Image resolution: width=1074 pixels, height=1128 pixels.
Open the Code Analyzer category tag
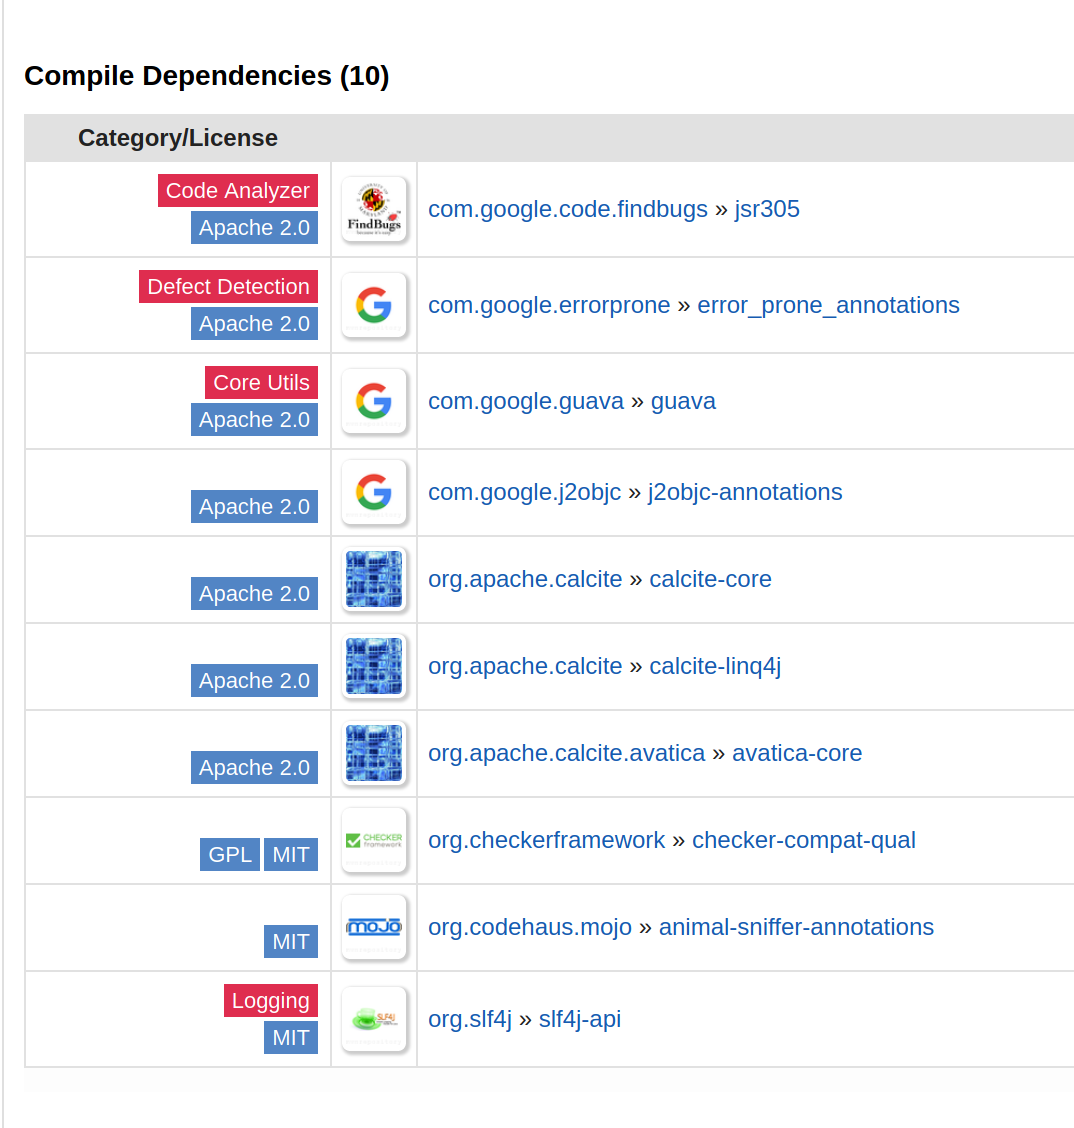pyautogui.click(x=238, y=191)
